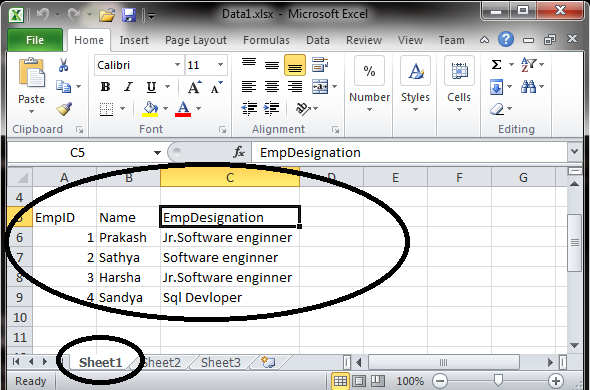The height and width of the screenshot is (390, 590).
Task: Switch to Page Layout view icon
Action: (359, 381)
